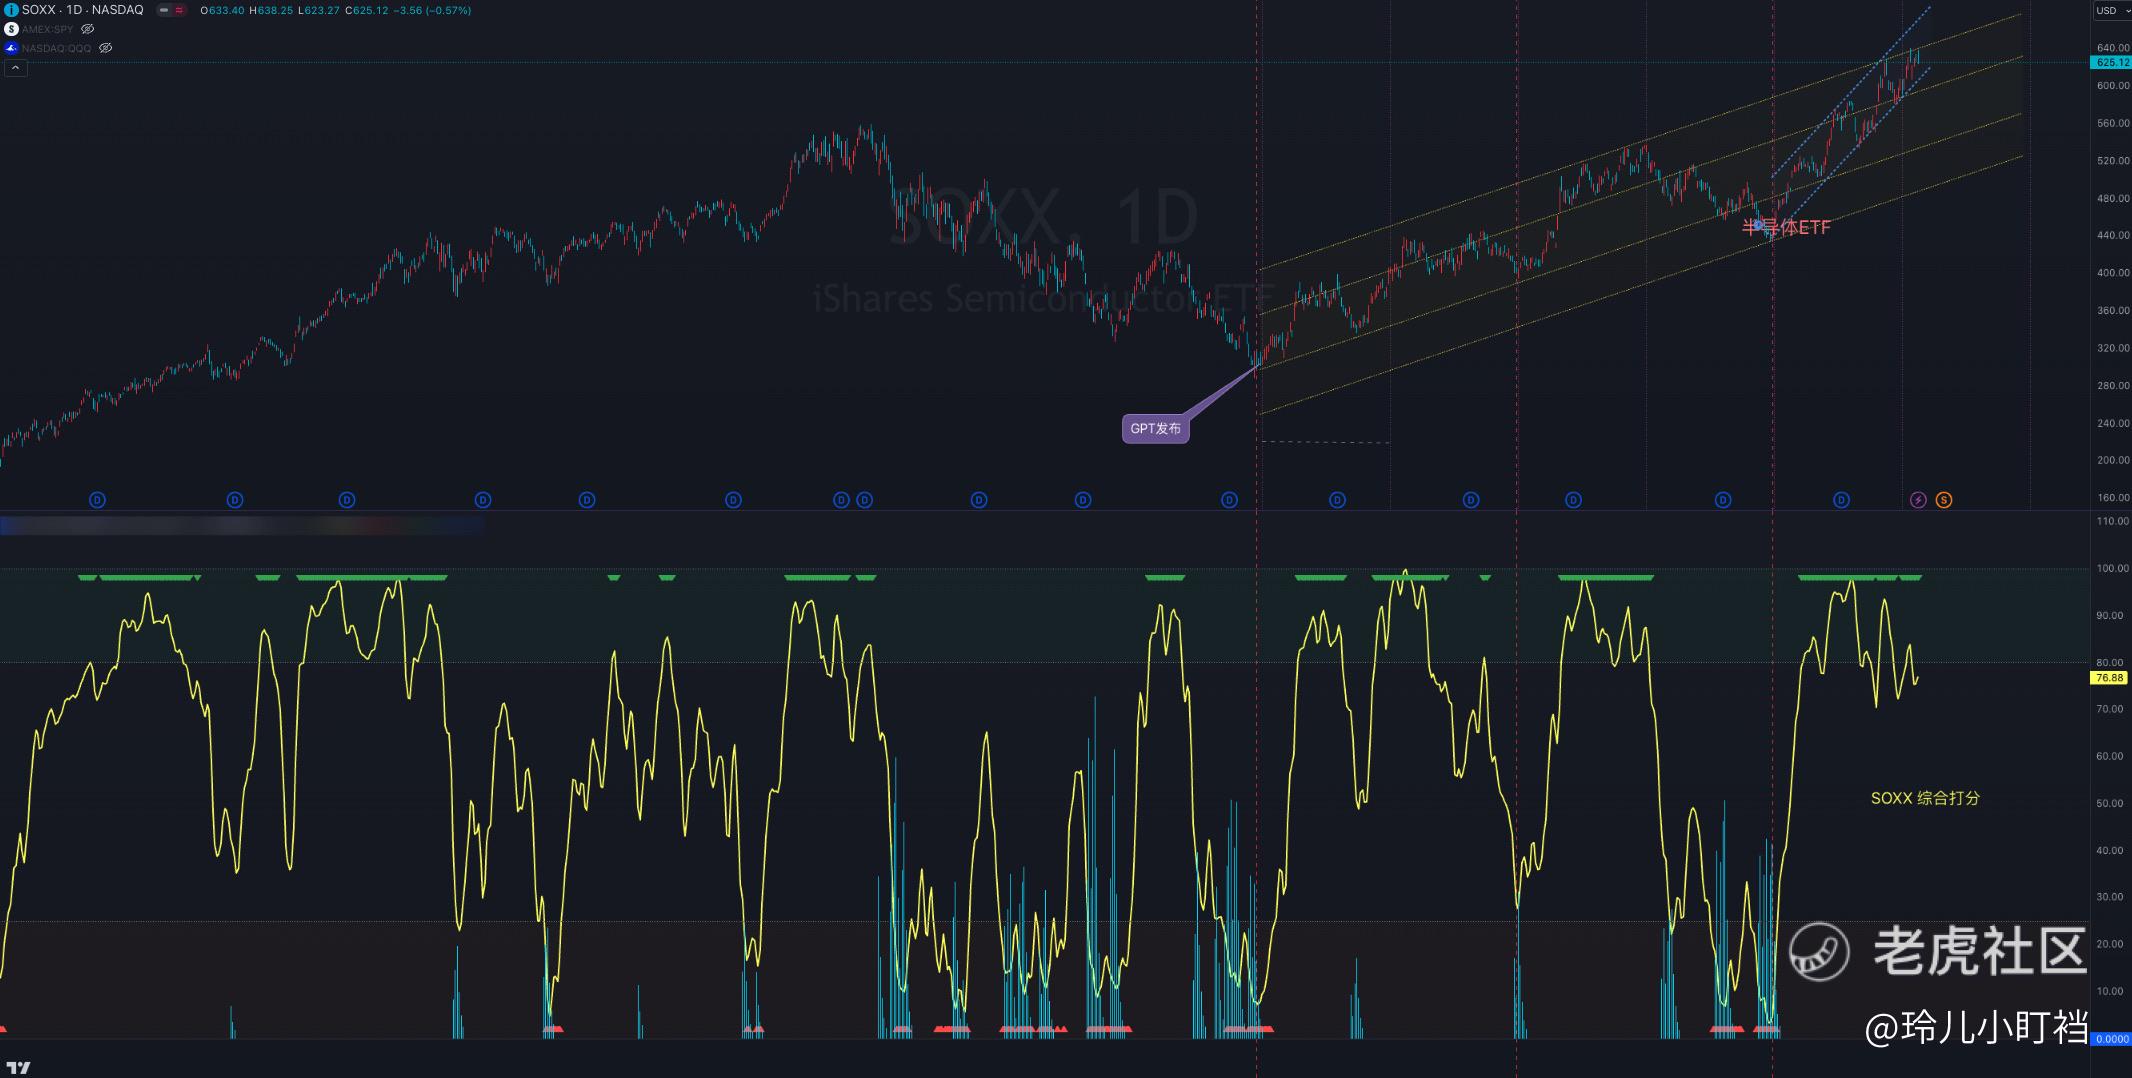The height and width of the screenshot is (1078, 2132).
Task: Open the purple lightning event marker
Action: click(x=1918, y=500)
